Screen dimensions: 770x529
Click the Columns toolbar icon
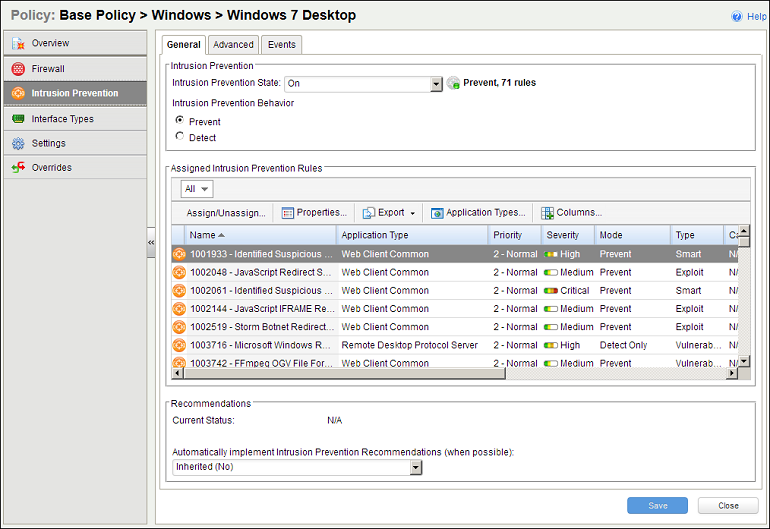(x=547, y=213)
